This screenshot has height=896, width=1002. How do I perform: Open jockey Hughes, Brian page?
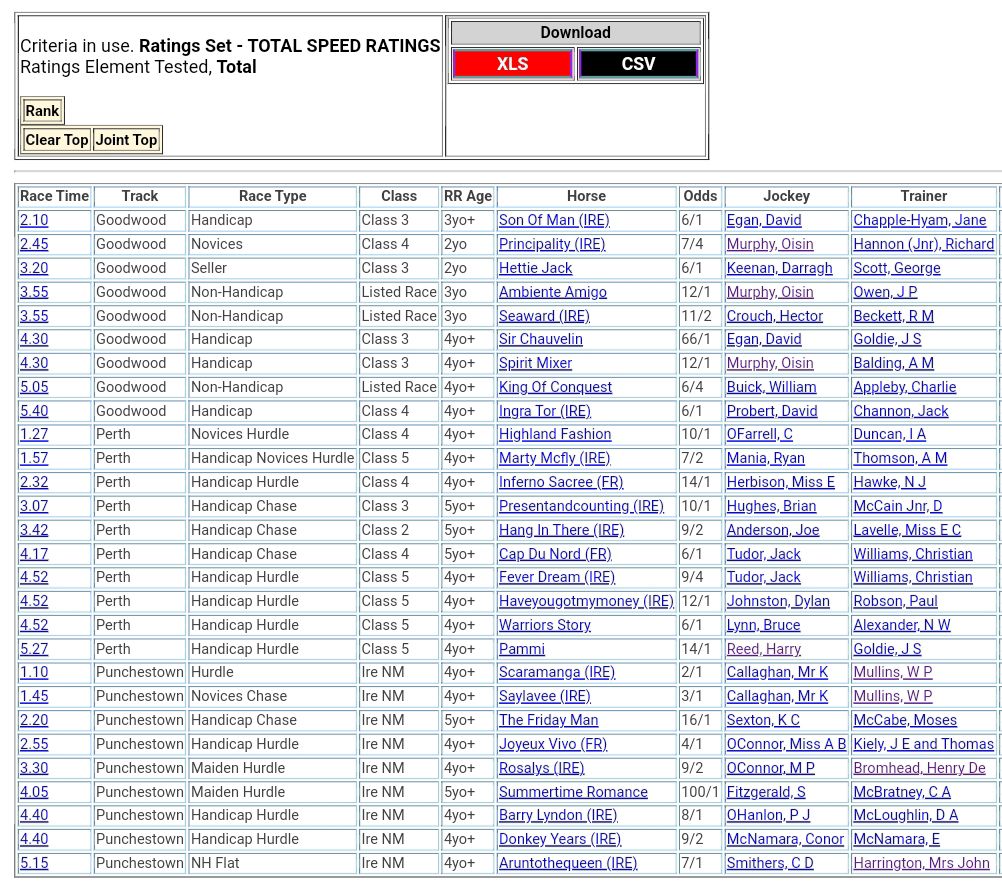click(771, 506)
